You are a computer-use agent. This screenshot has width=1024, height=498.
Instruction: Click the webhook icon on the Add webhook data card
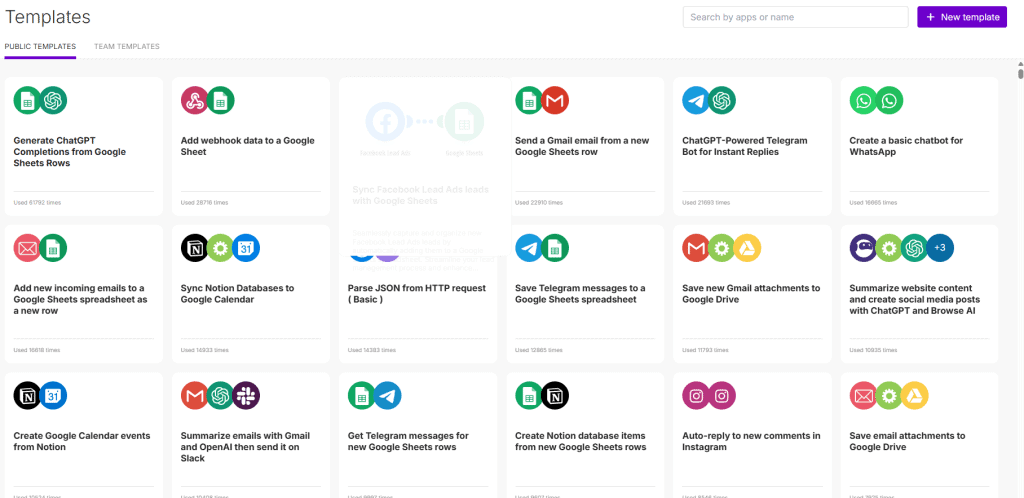click(195, 101)
